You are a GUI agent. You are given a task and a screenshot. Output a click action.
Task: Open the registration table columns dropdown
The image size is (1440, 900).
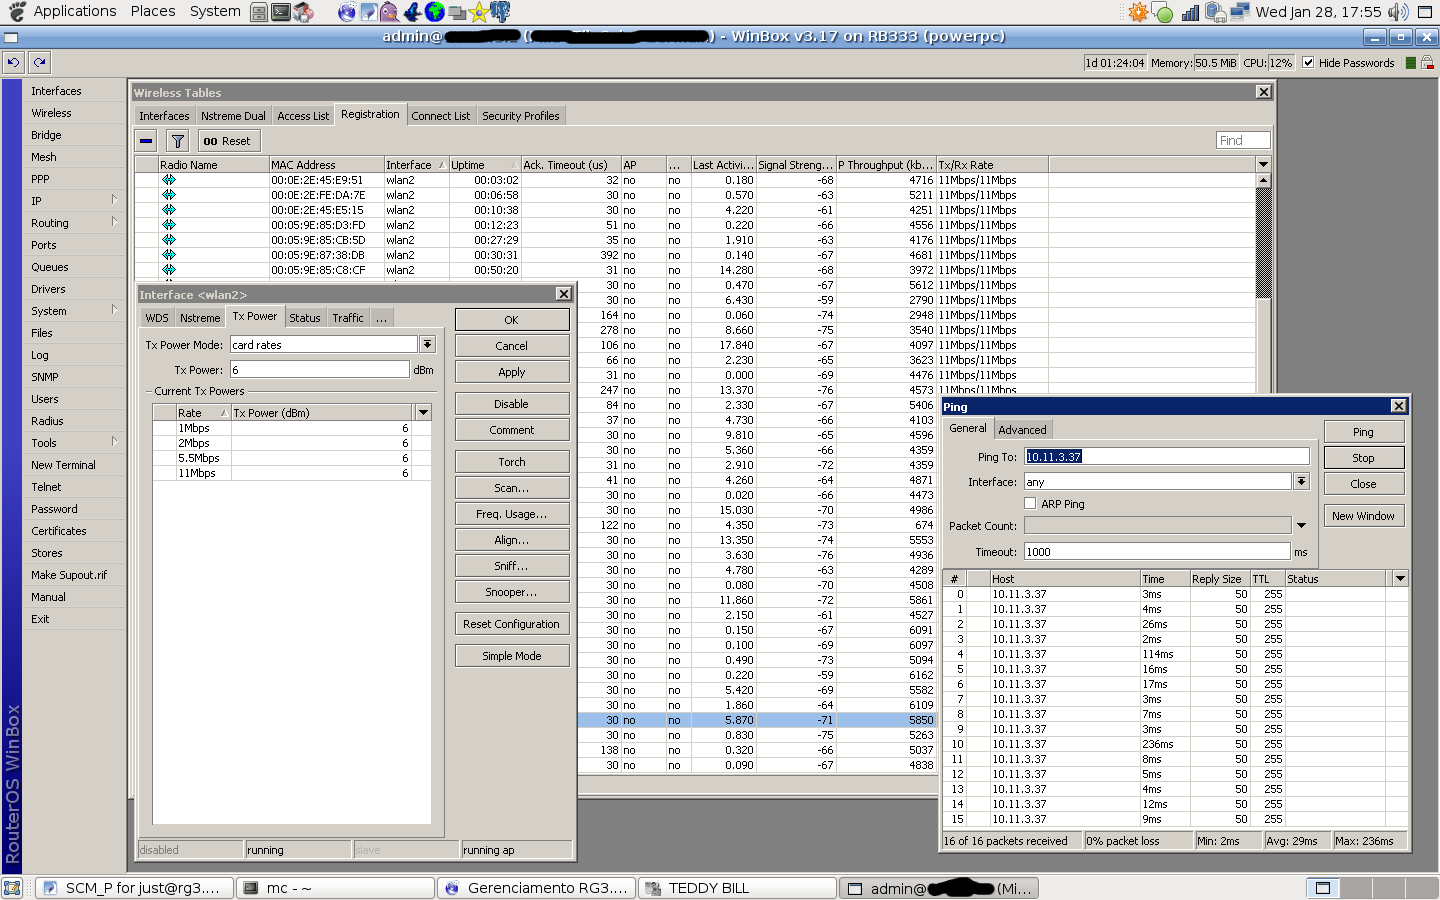coord(1263,164)
